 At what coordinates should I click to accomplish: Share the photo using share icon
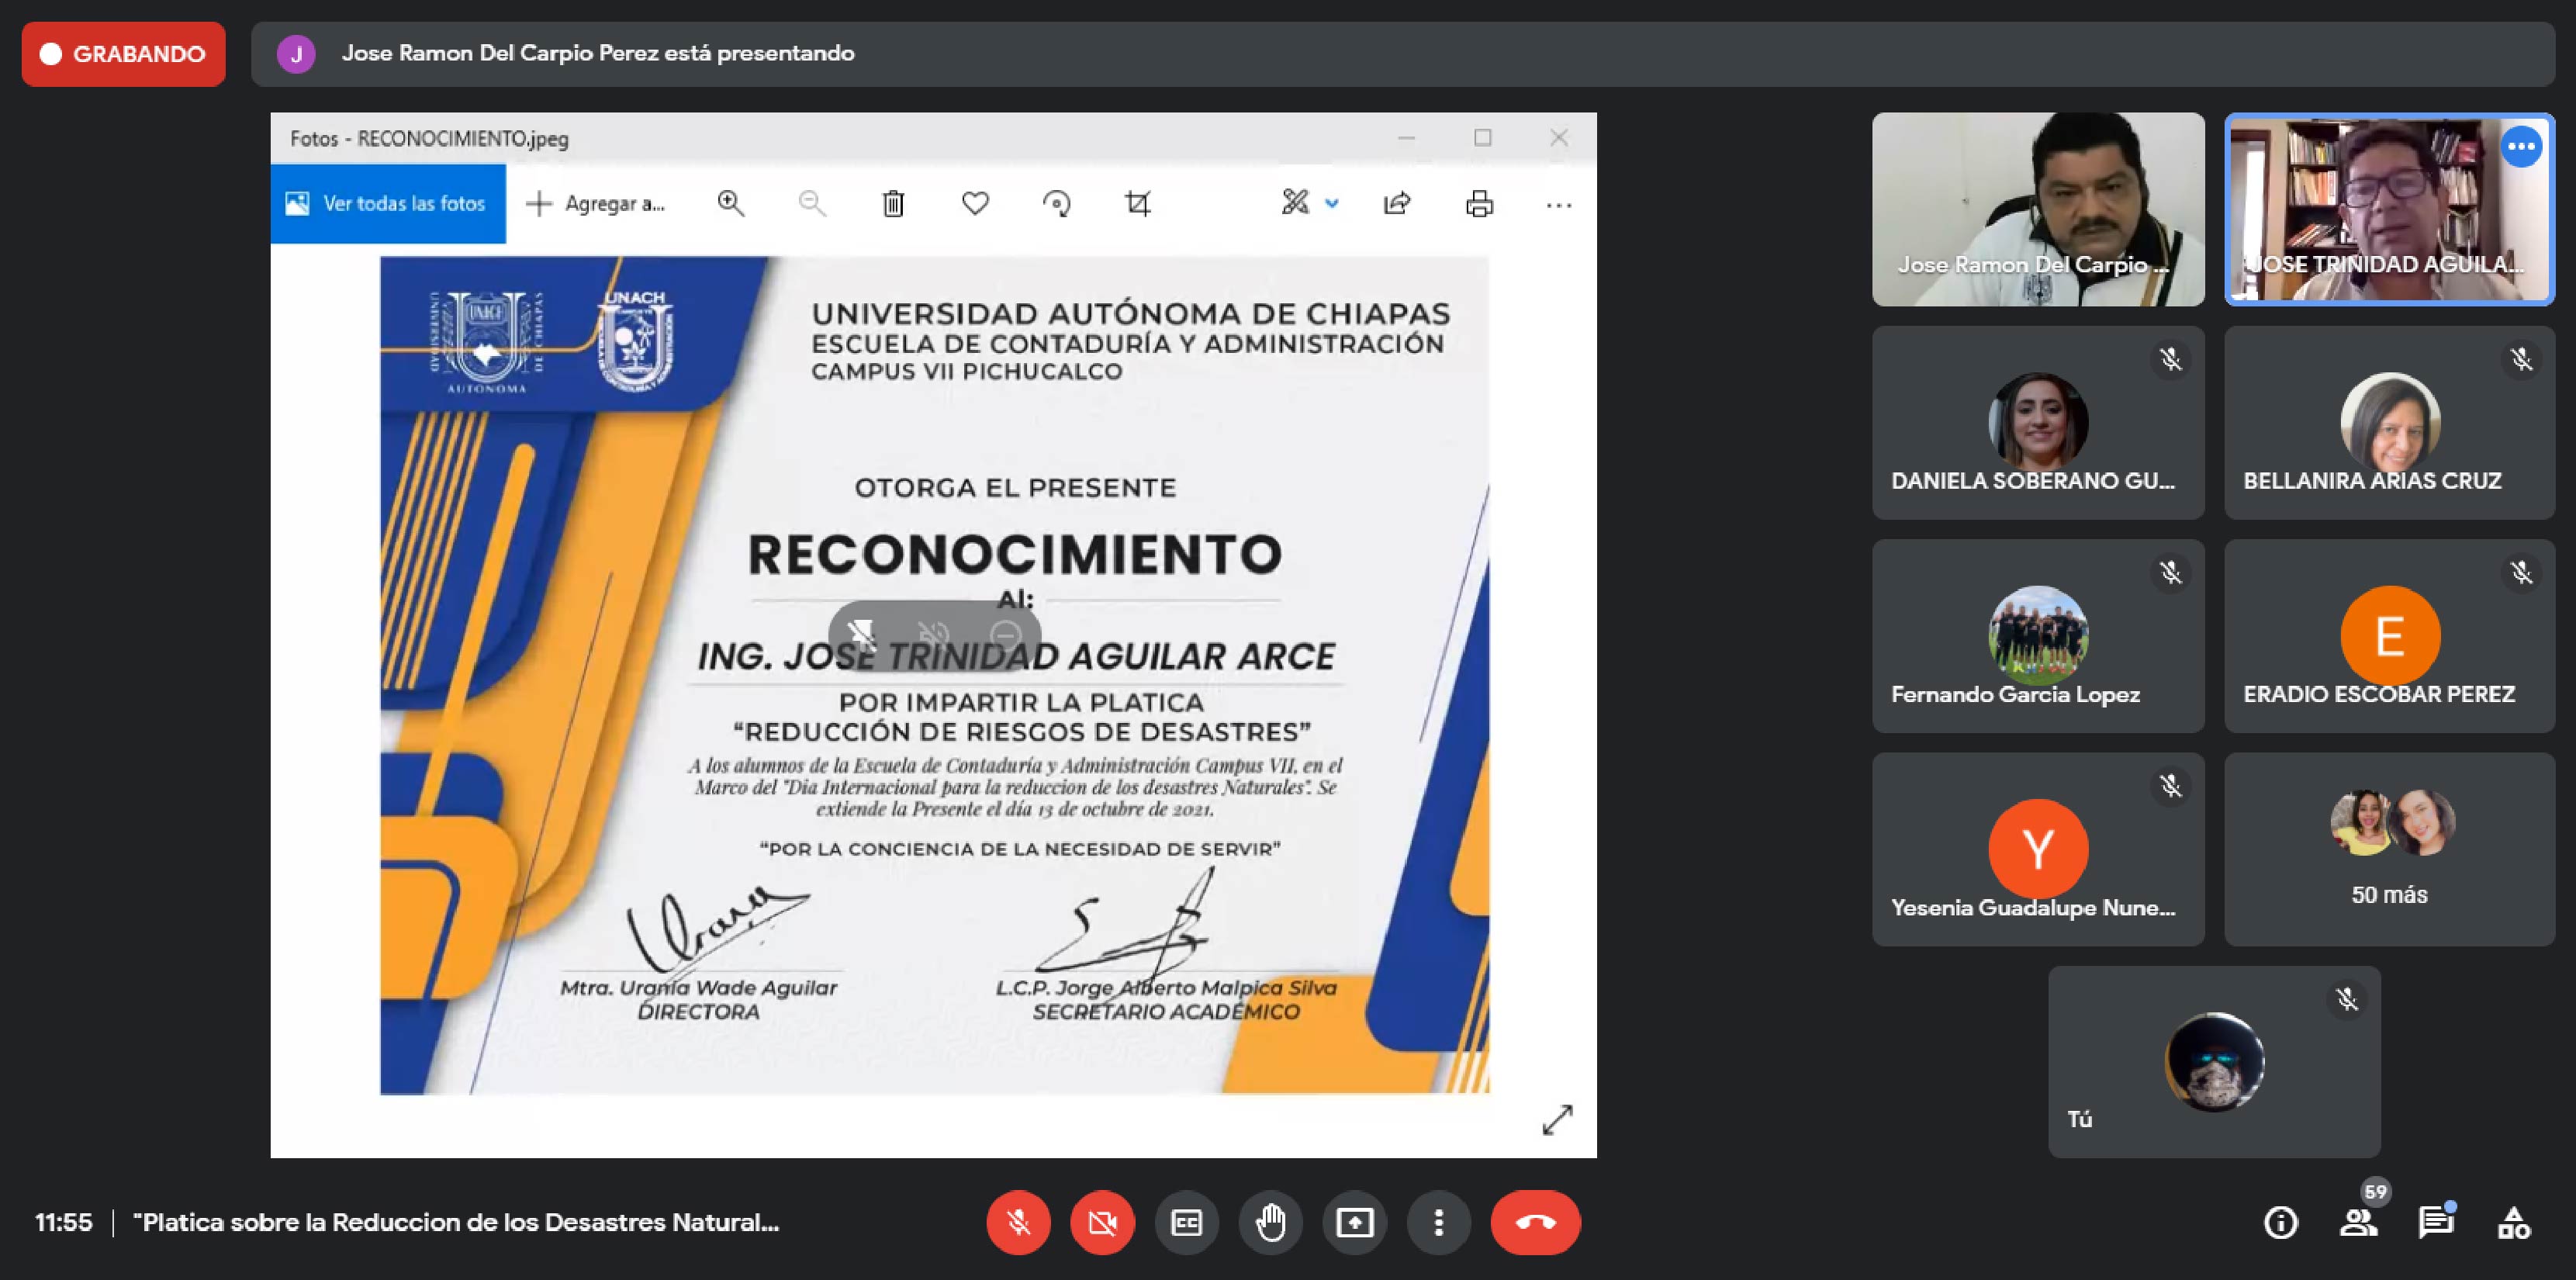click(1397, 204)
